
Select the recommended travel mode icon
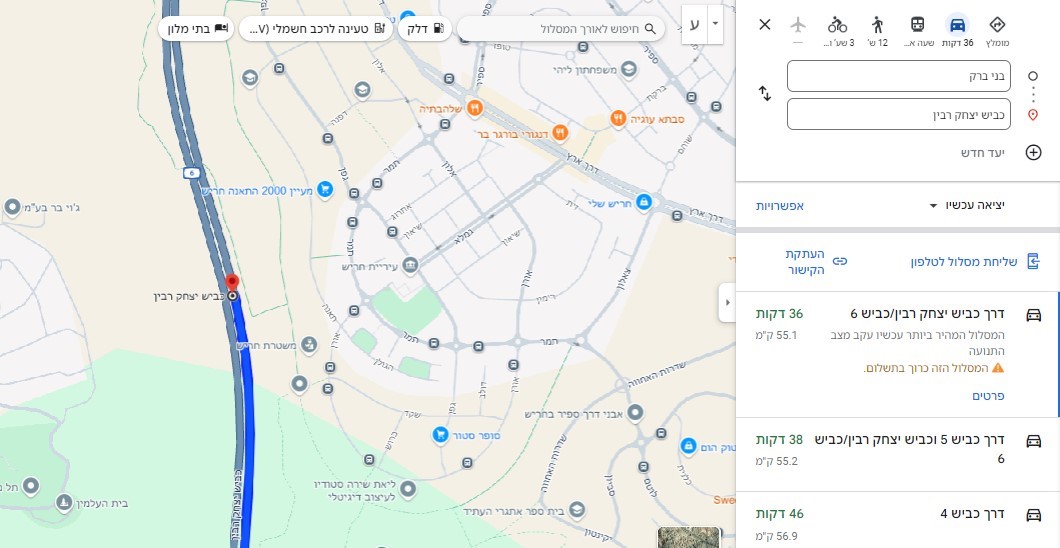pyautogui.click(x=997, y=25)
